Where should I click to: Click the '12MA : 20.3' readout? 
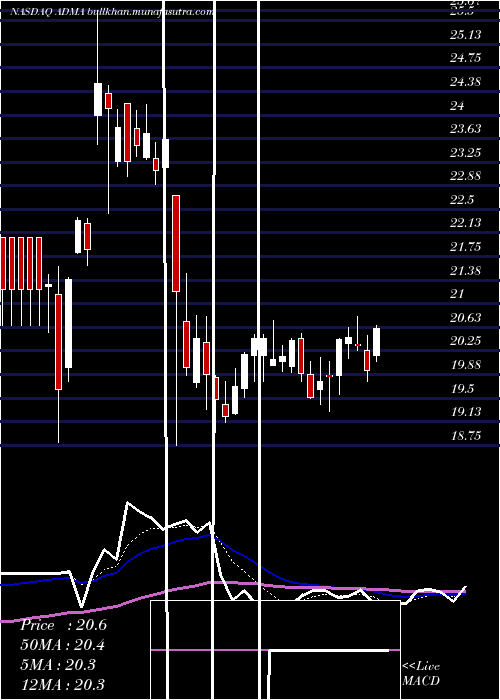[x=63, y=684]
